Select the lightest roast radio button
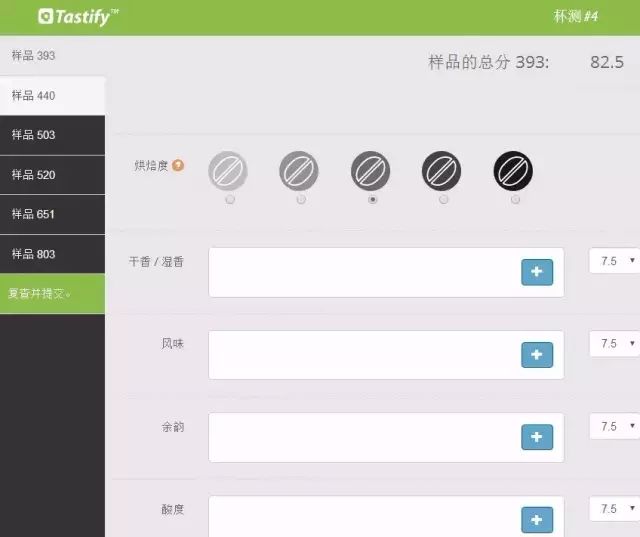The image size is (640, 537). (230, 199)
